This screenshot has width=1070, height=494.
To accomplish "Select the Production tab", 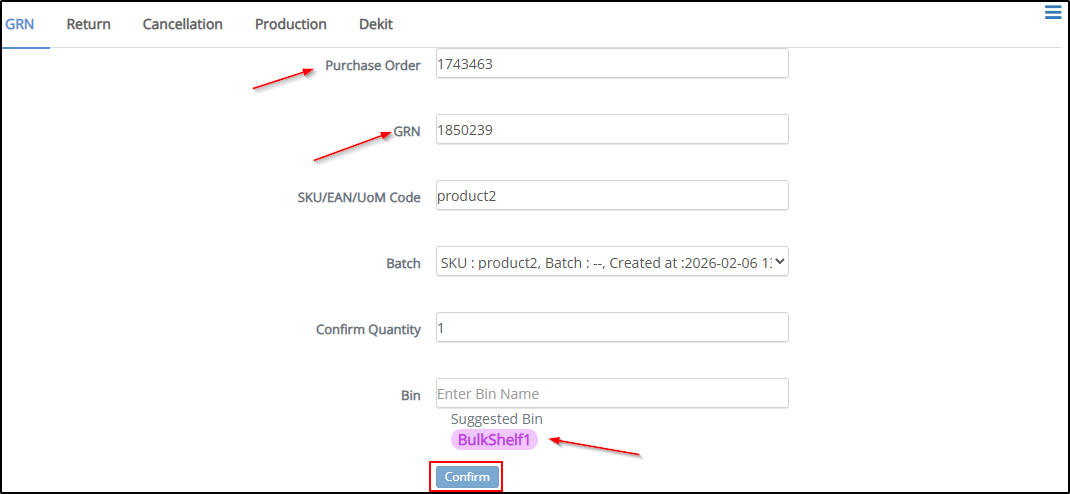I will [x=290, y=24].
